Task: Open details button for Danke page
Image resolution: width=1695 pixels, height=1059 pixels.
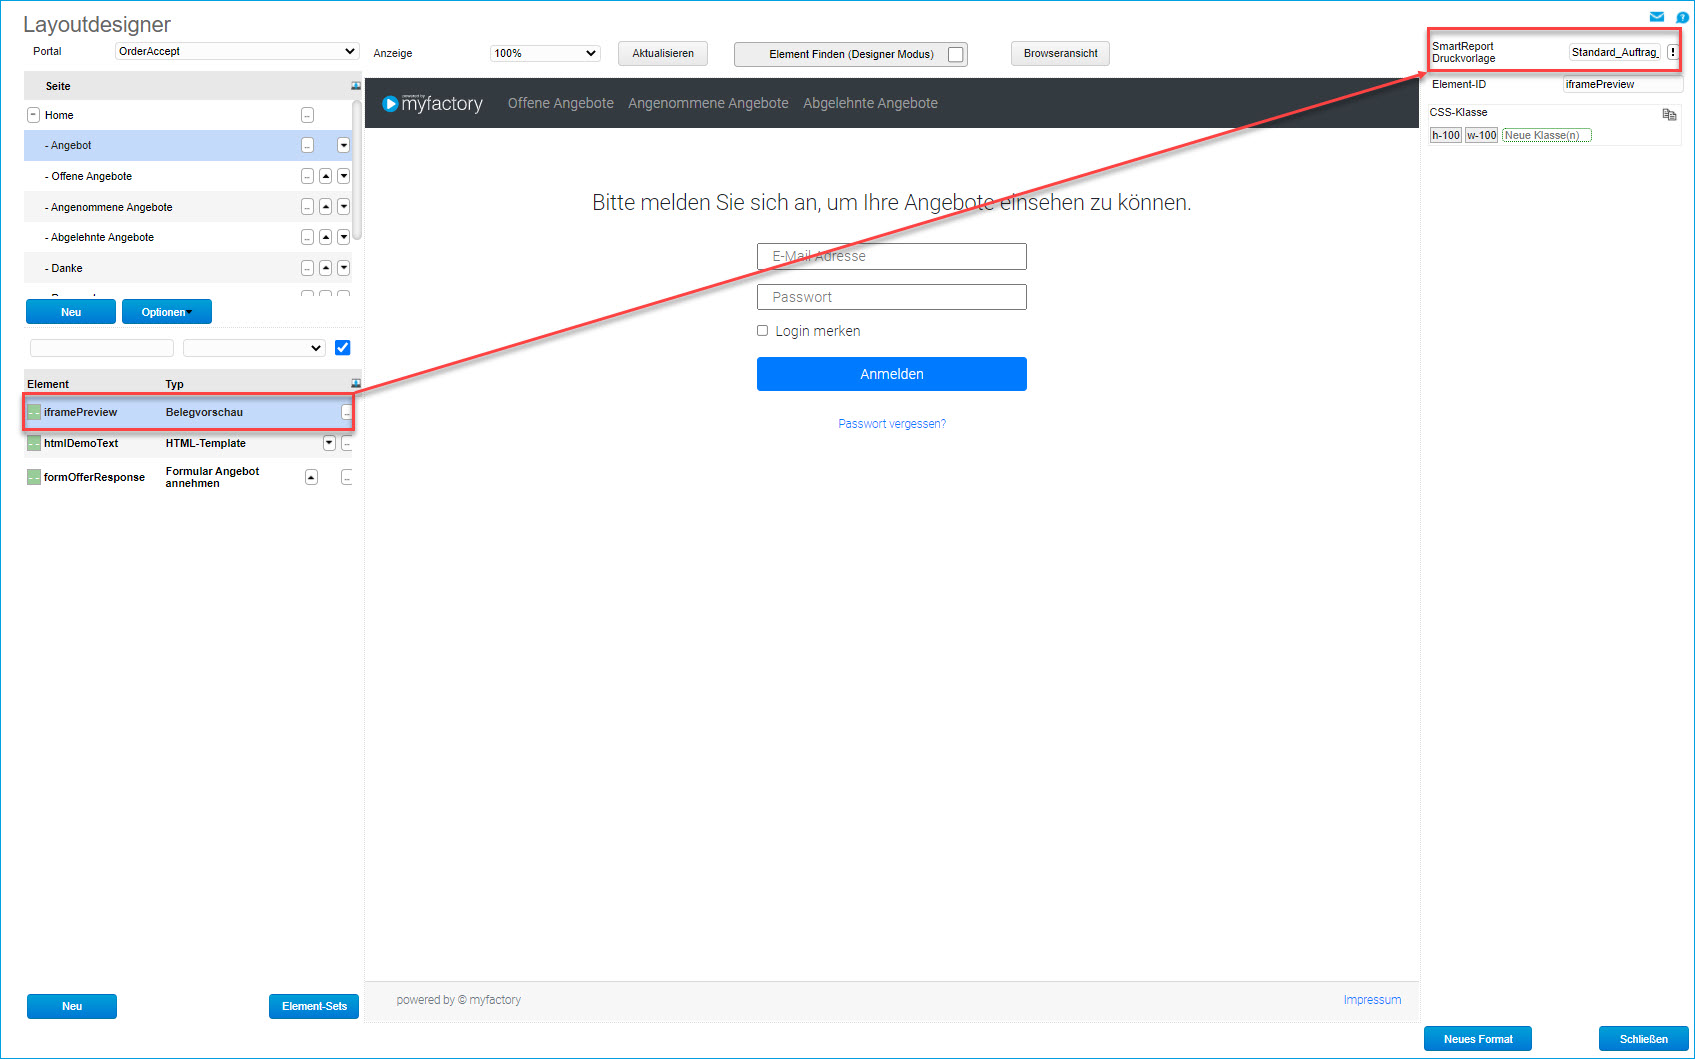Action: click(307, 268)
